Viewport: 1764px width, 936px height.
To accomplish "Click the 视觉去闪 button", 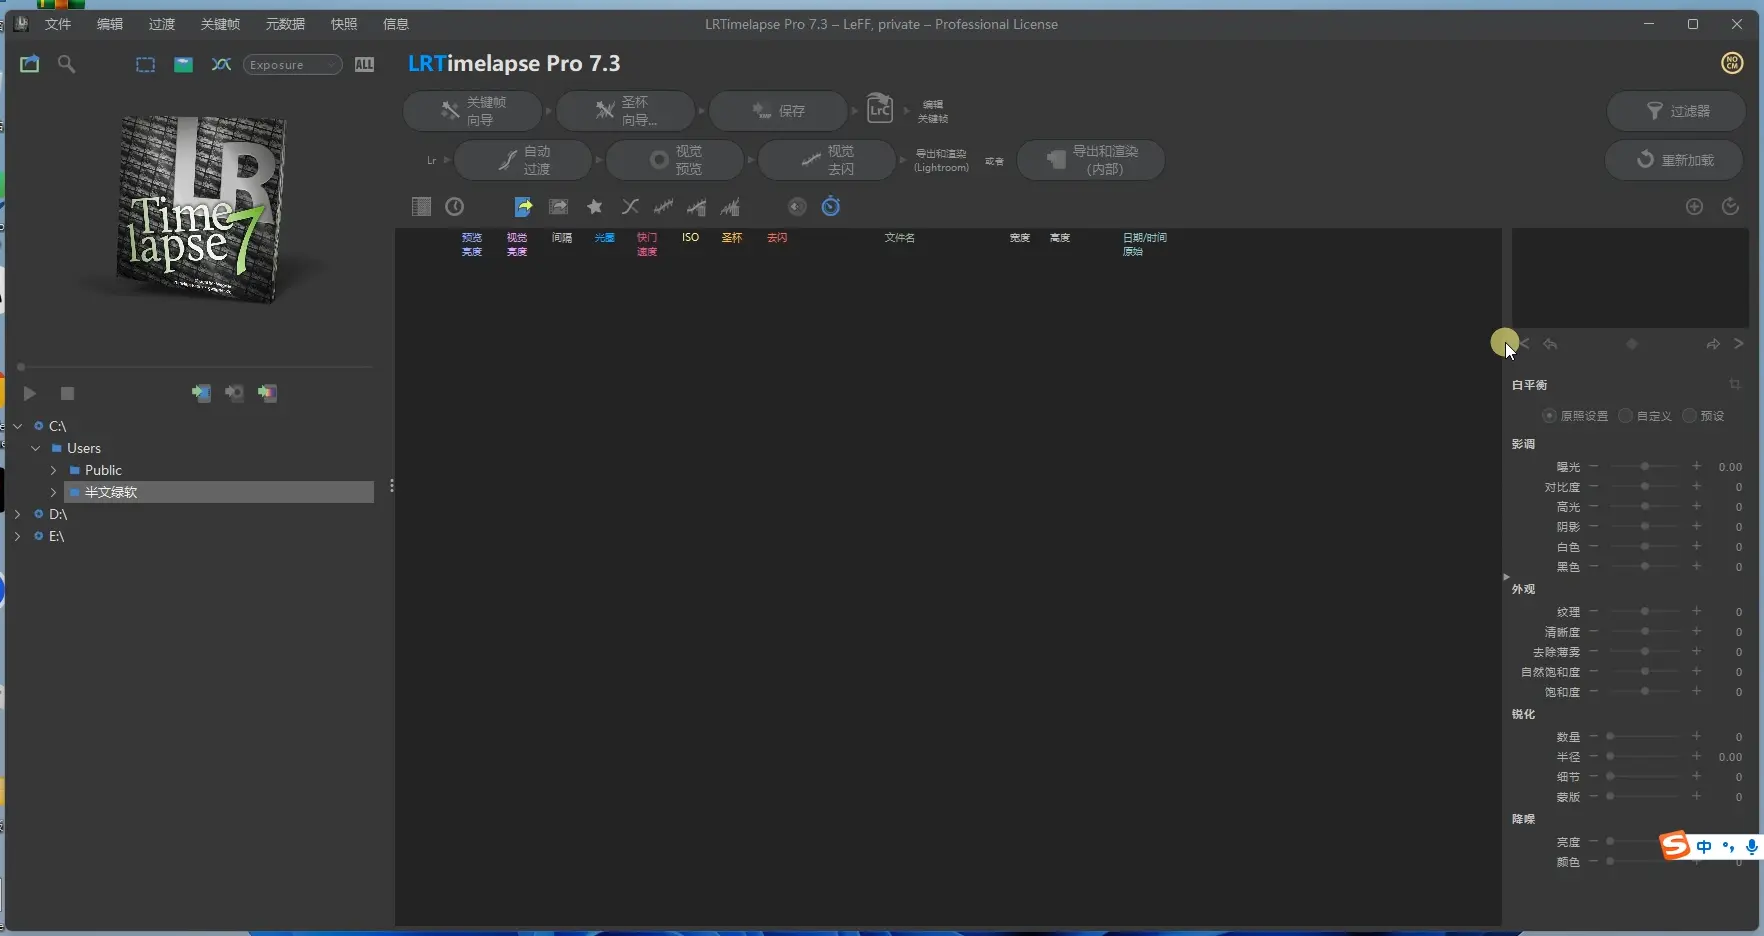I will tap(827, 160).
